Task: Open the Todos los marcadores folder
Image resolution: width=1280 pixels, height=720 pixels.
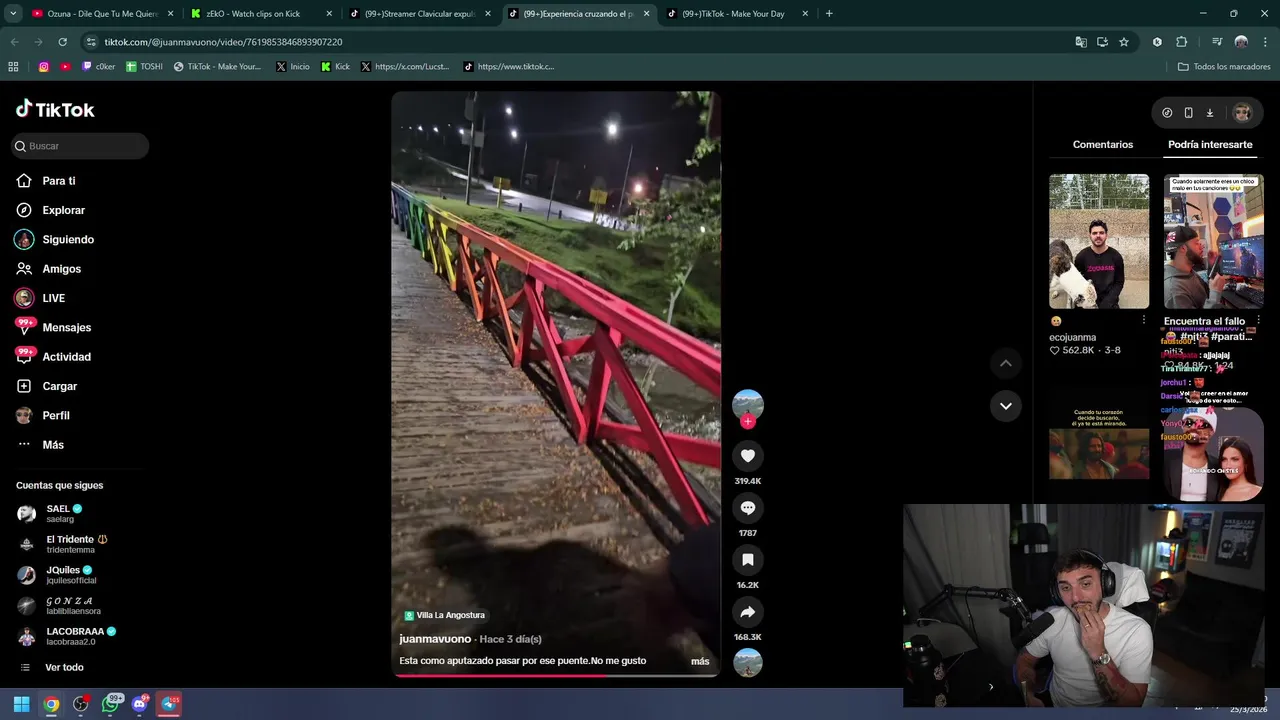Action: tap(1224, 67)
